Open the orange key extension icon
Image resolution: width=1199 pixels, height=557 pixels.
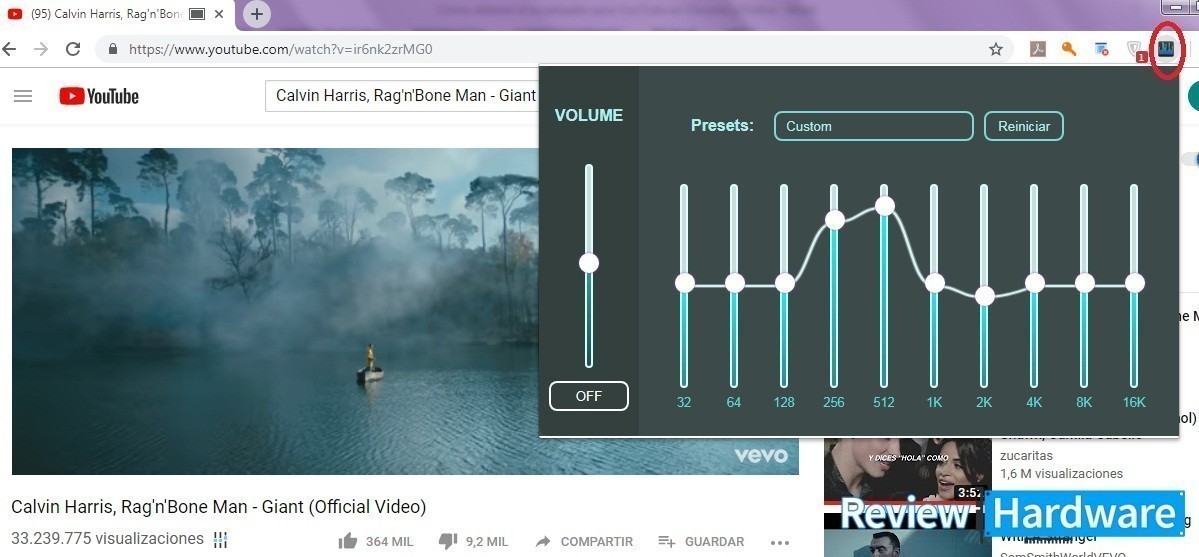pyautogui.click(x=1069, y=49)
